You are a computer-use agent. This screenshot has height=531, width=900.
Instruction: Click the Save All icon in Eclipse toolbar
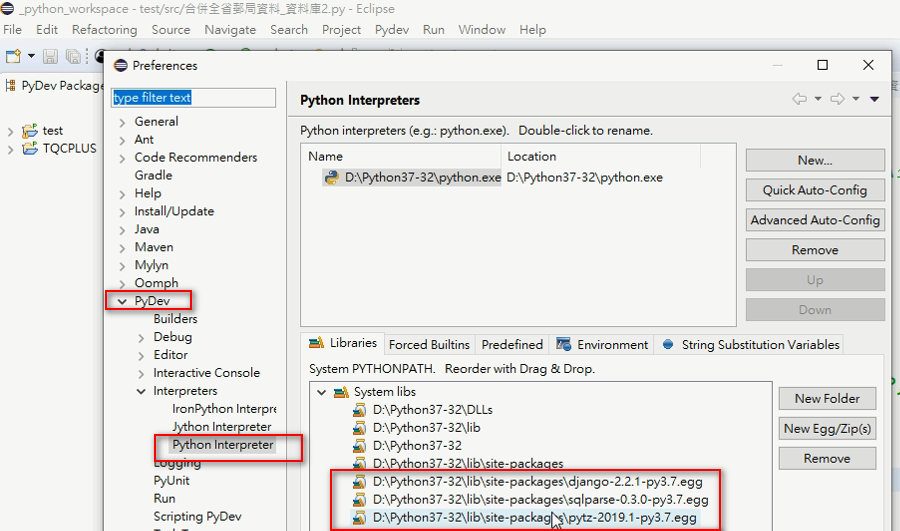(73, 56)
